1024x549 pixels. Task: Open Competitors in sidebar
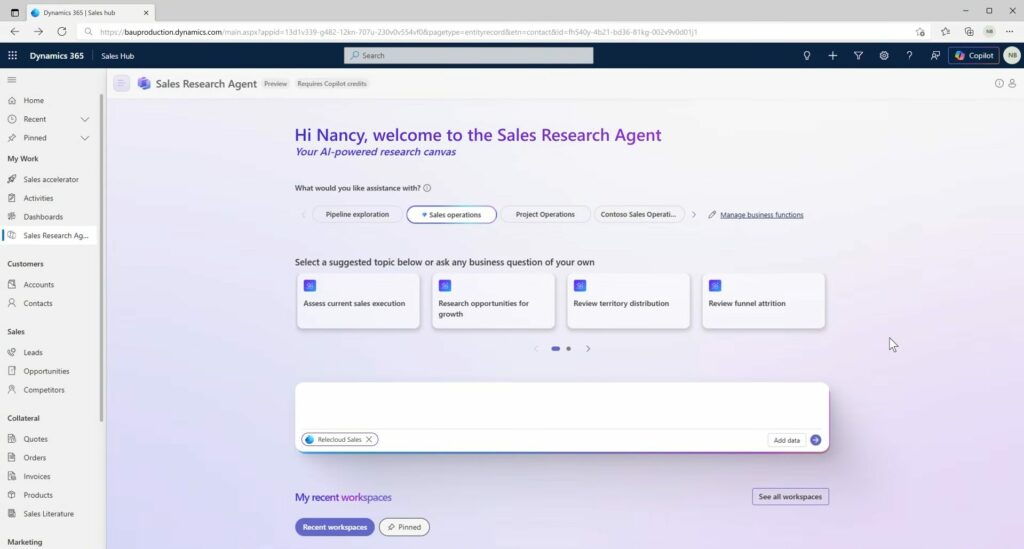[44, 390]
